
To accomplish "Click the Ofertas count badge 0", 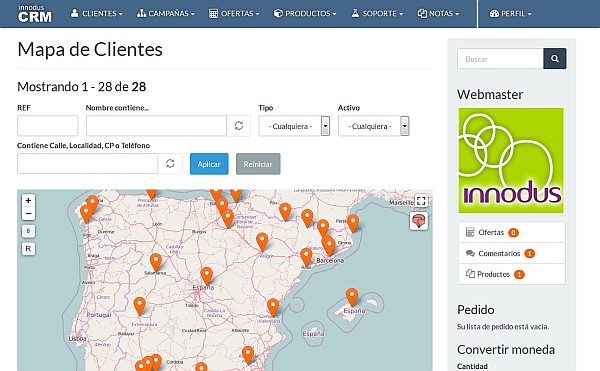I will click(513, 233).
